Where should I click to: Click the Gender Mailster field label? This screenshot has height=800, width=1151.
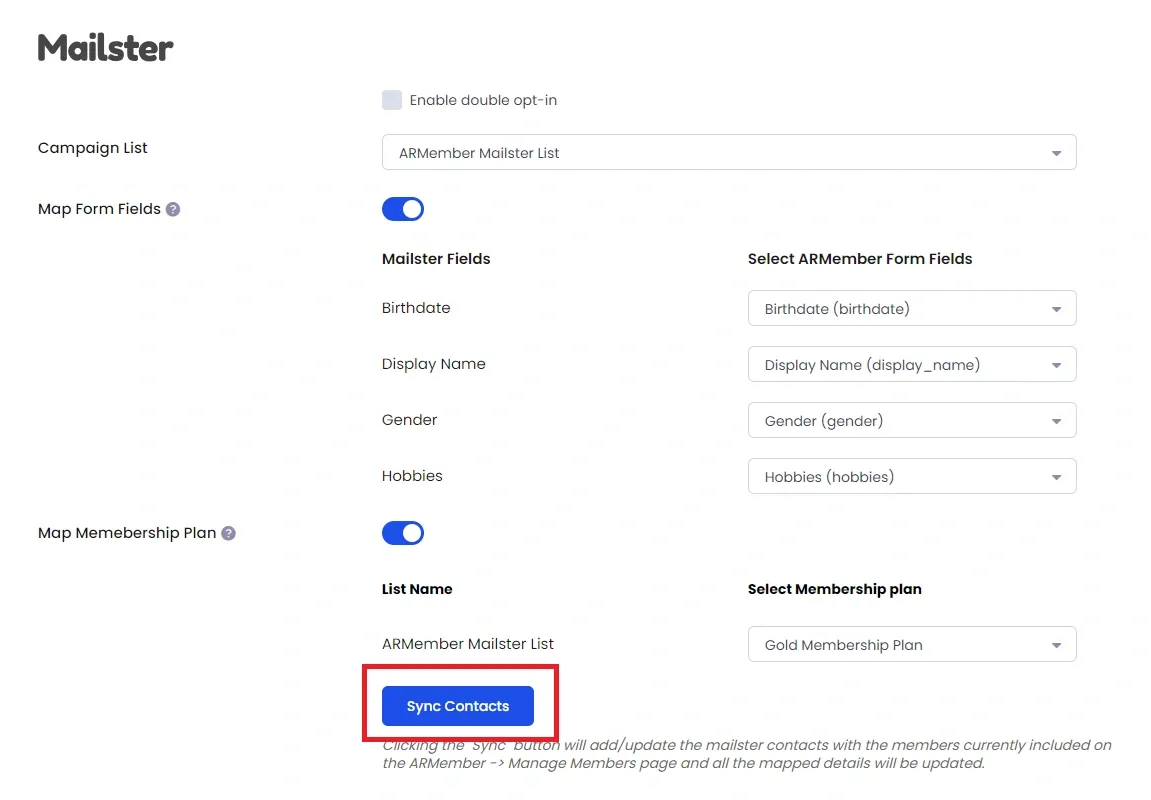click(410, 420)
